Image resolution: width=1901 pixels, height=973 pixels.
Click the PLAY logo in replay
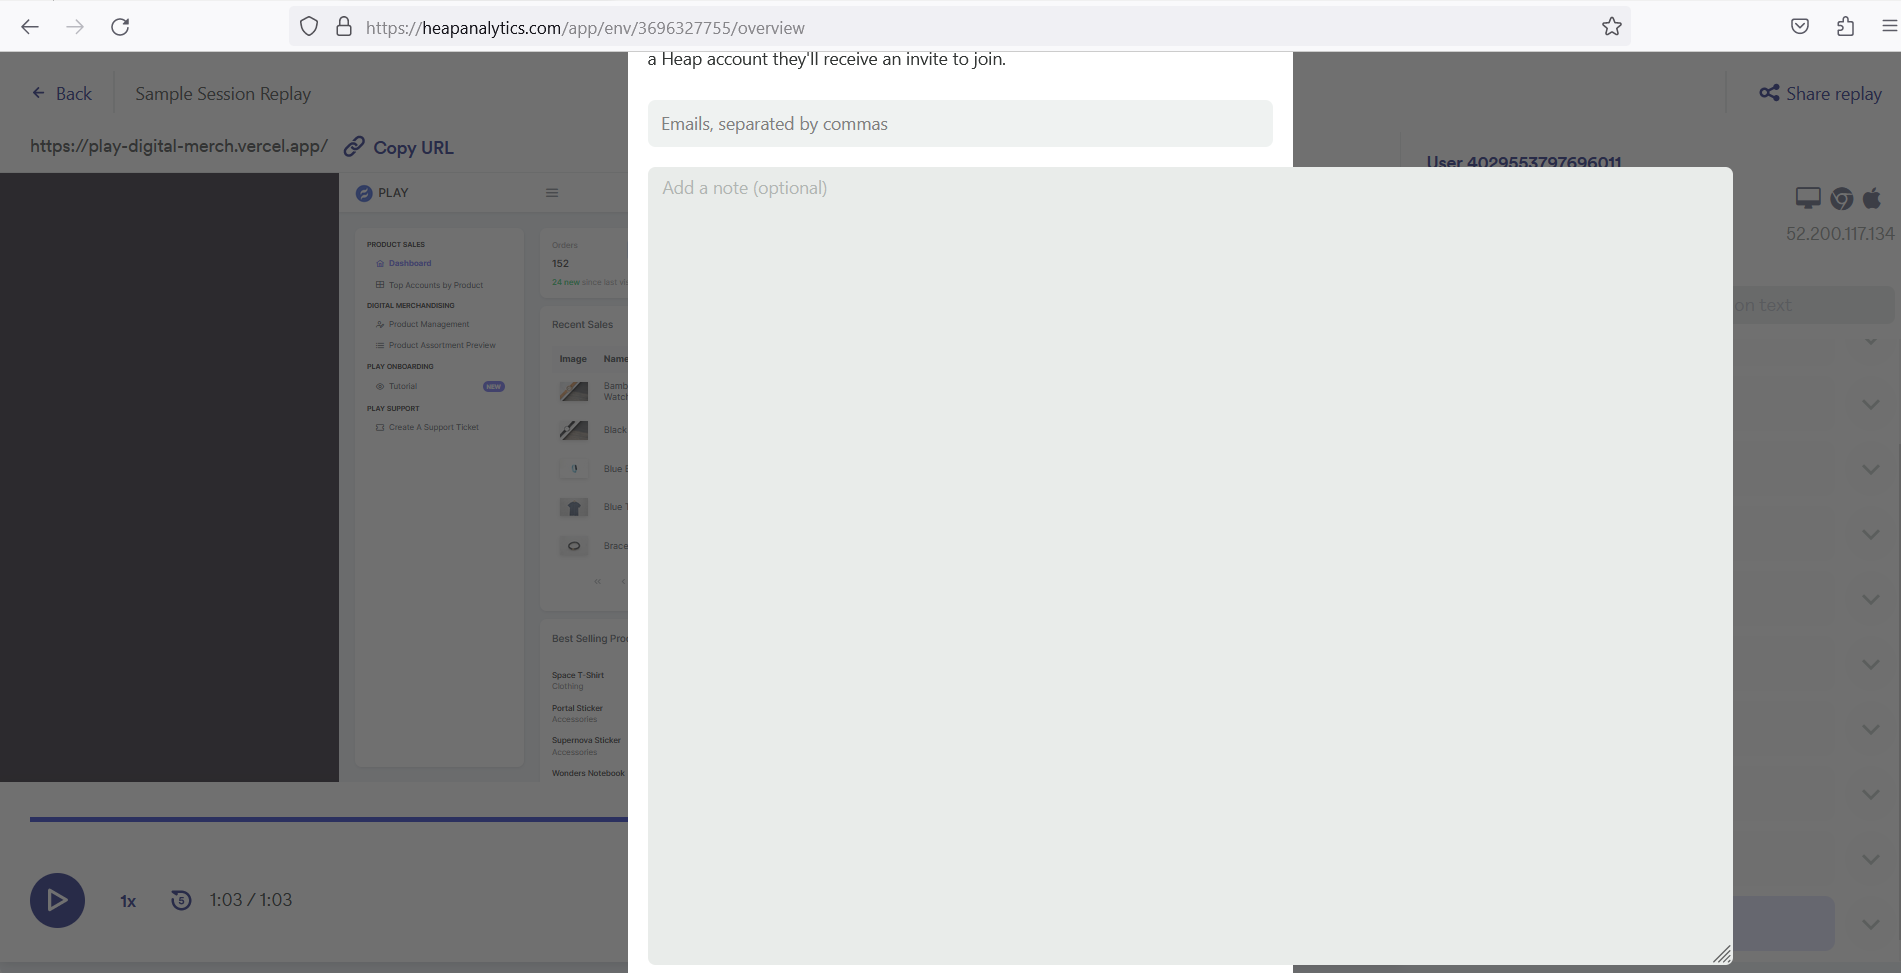pyautogui.click(x=382, y=193)
